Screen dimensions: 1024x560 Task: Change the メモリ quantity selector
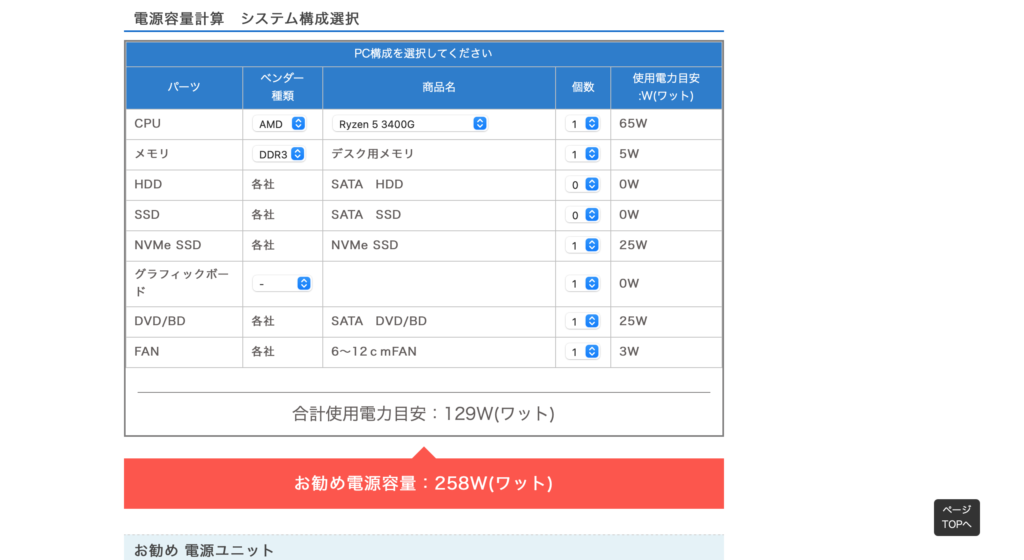click(x=582, y=154)
